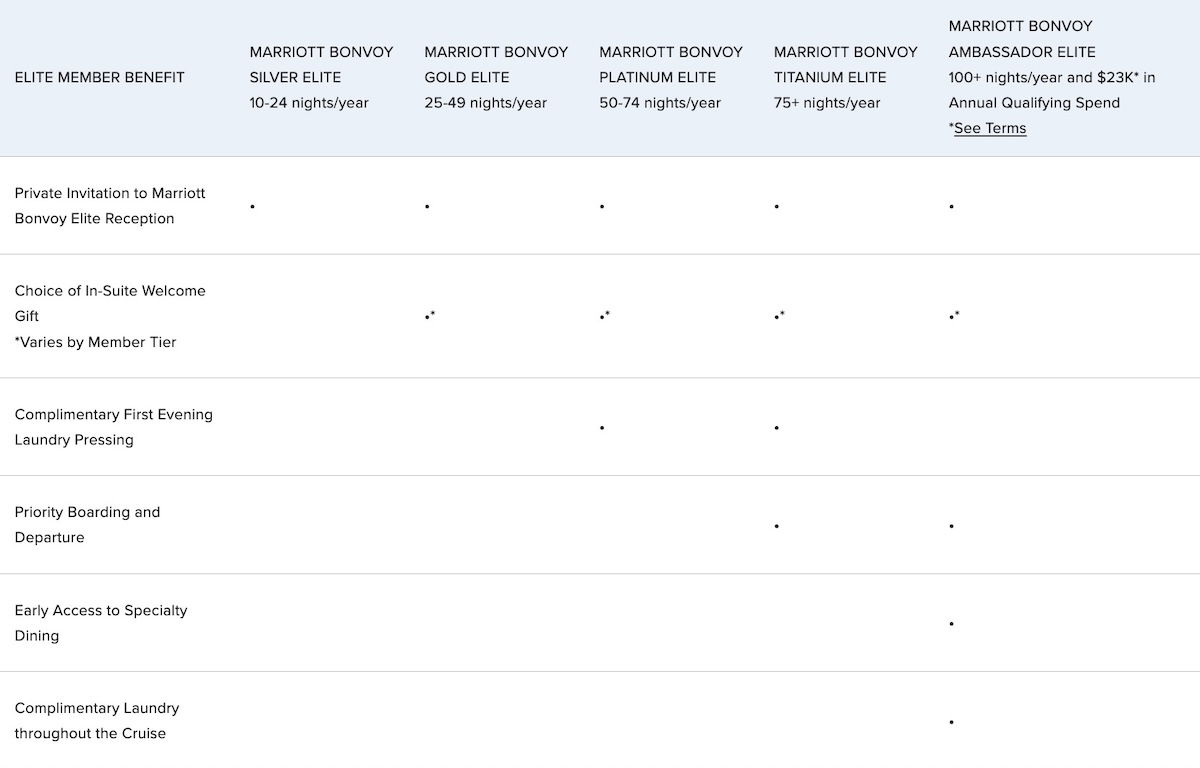Click the Choice of In-Suite Welcome Gift label

(110, 303)
